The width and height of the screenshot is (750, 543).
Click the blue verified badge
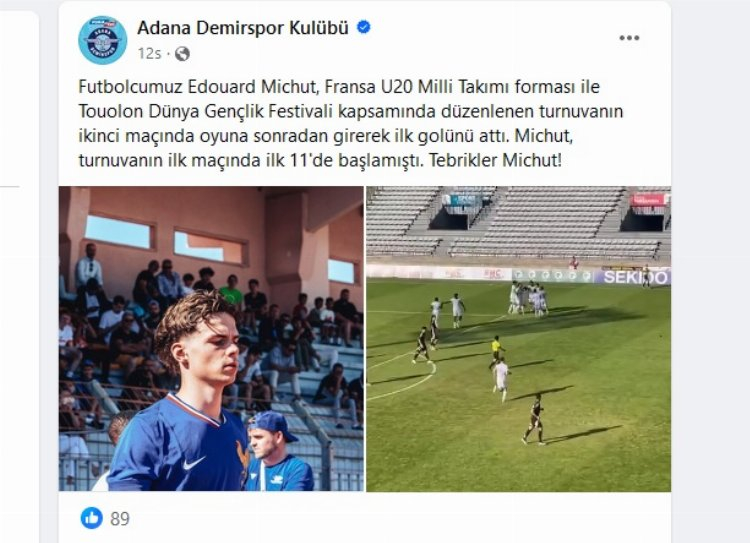click(364, 27)
